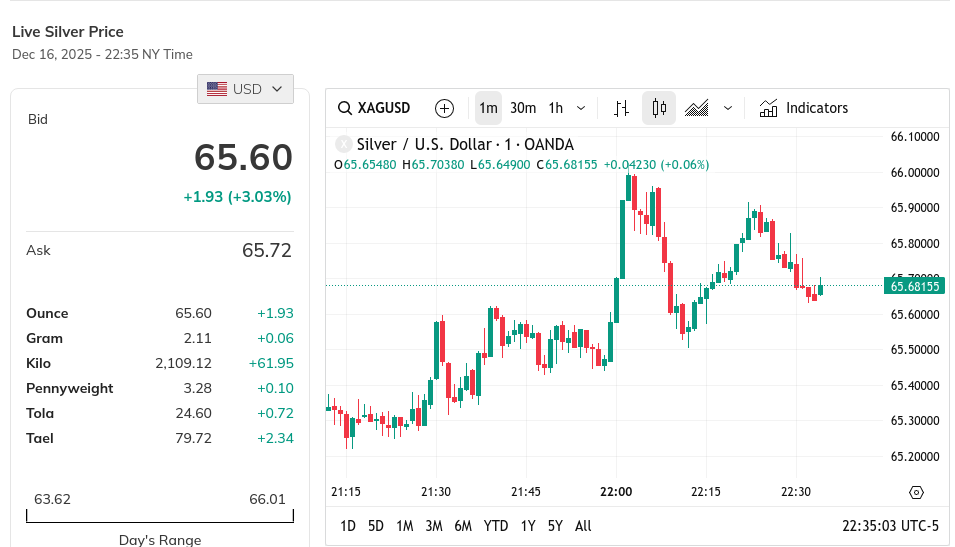Open the USD currency dropdown
Screen dimensions: 955x547
[x=245, y=89]
